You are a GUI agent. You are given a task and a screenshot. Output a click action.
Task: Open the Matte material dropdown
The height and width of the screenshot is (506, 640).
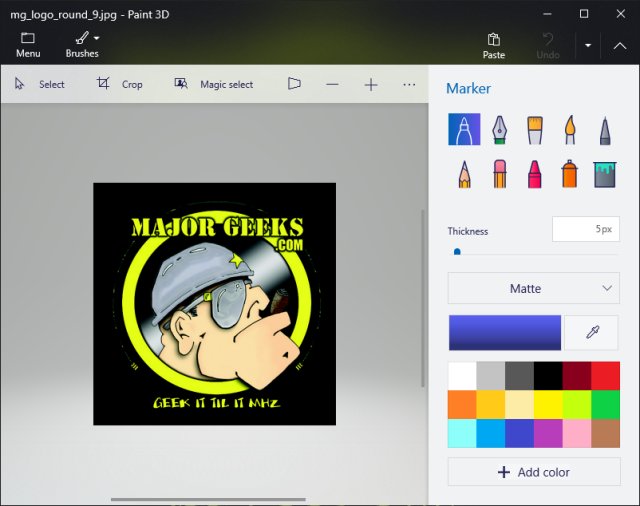click(x=533, y=288)
